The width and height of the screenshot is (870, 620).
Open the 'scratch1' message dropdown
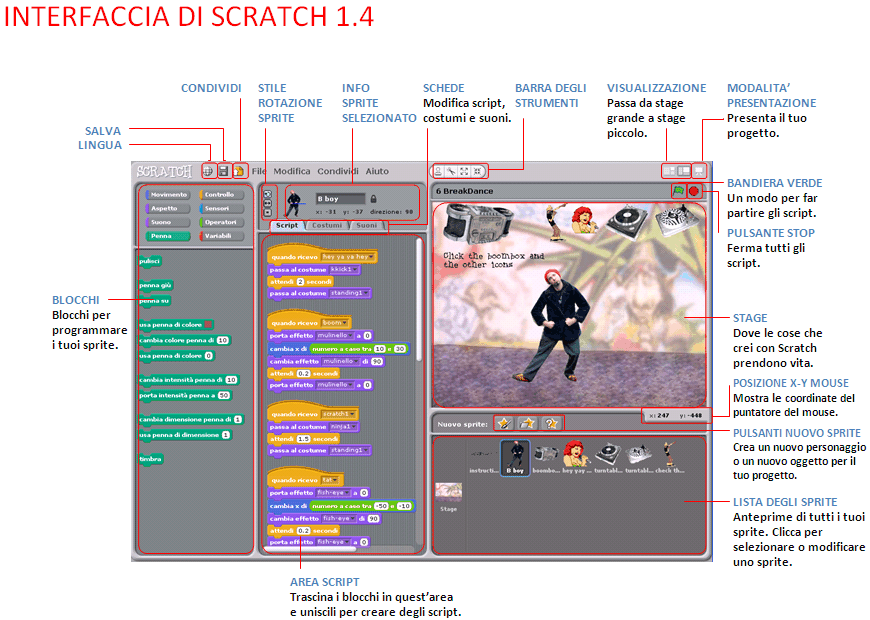coord(339,414)
